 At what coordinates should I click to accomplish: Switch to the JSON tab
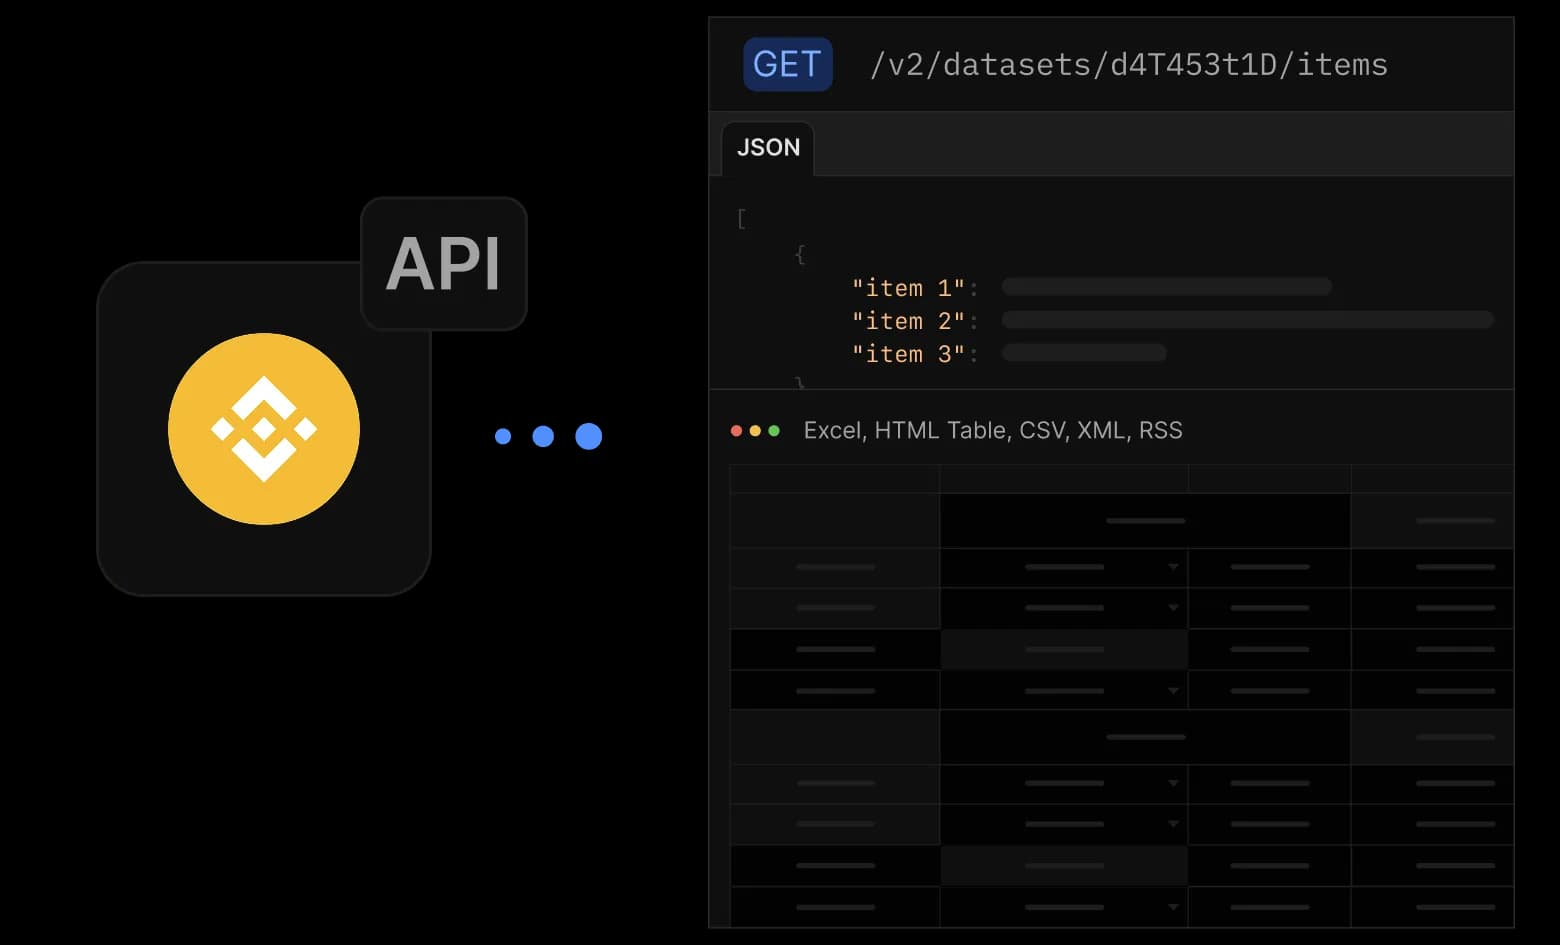(x=768, y=148)
